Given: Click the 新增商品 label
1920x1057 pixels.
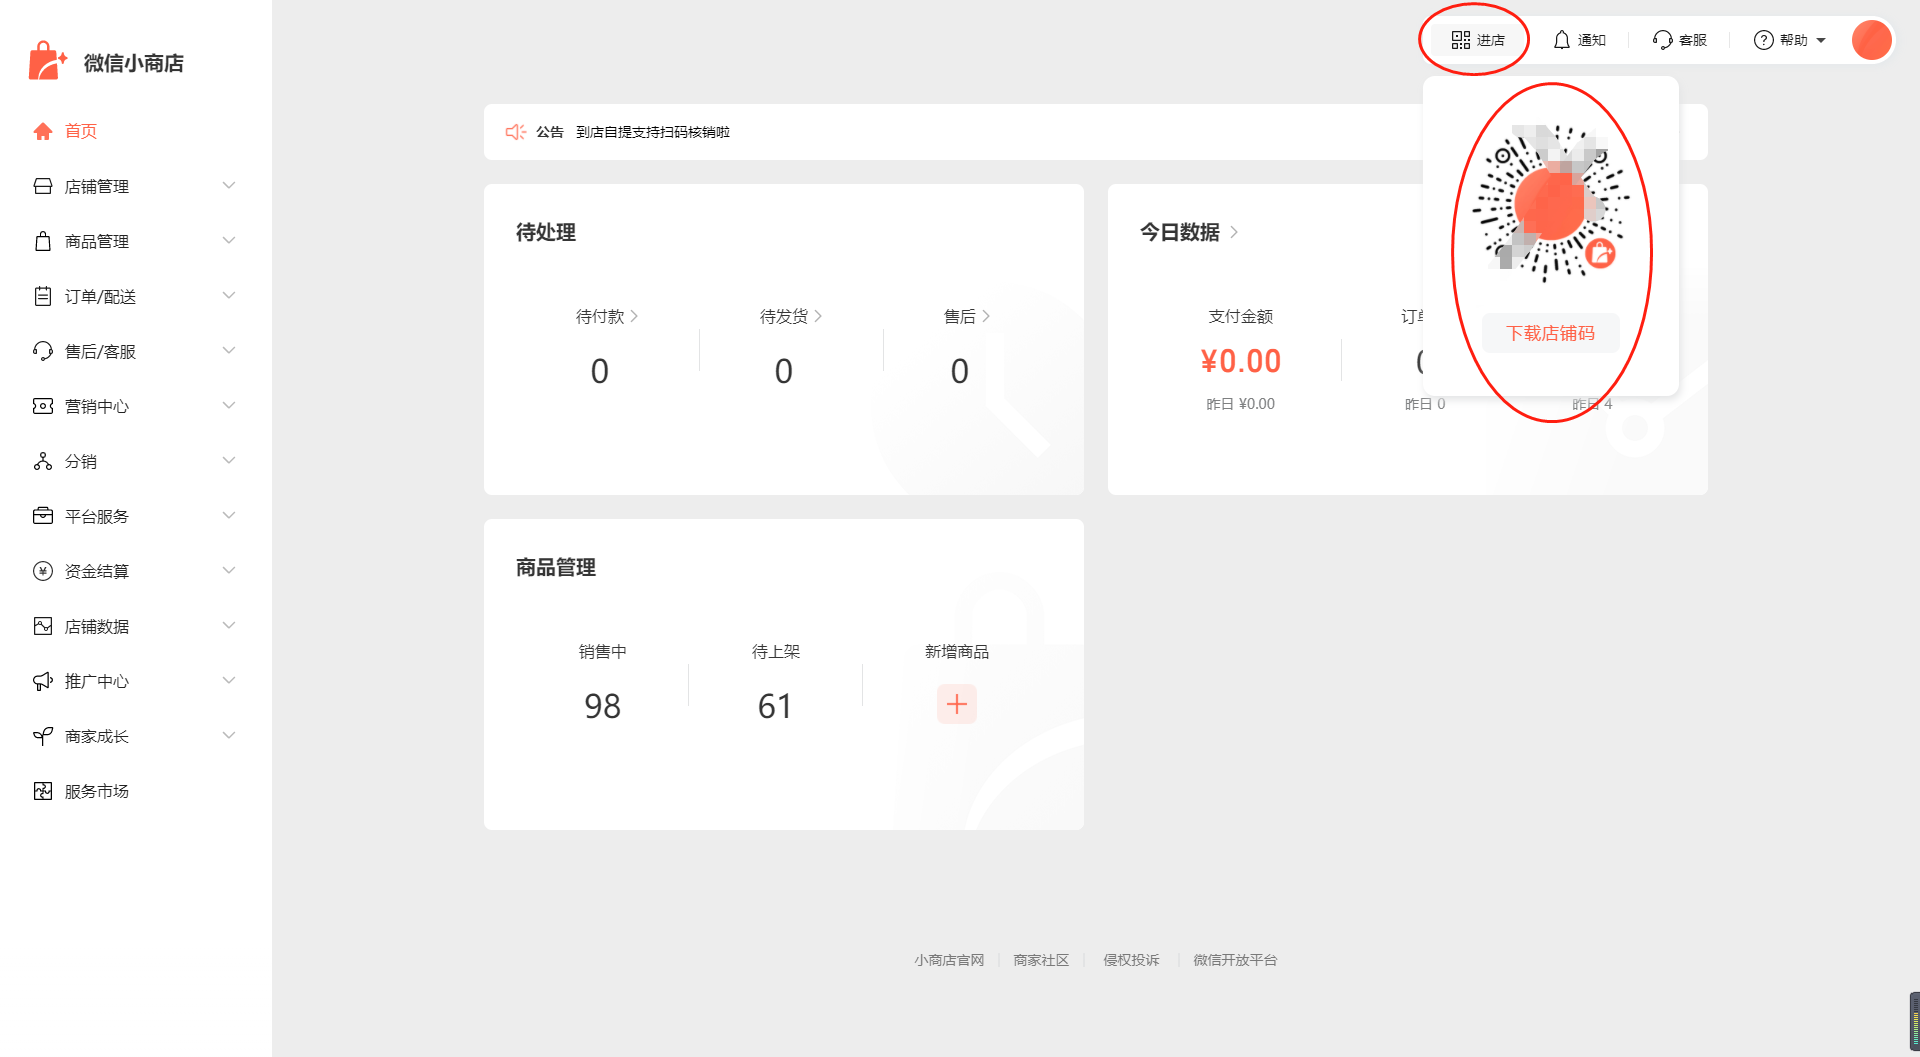Looking at the screenshot, I should (957, 651).
